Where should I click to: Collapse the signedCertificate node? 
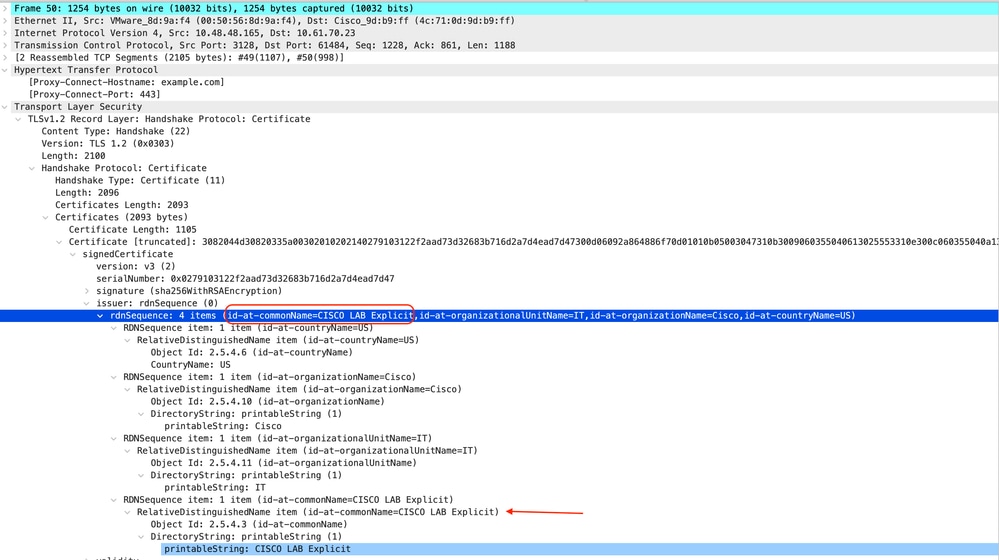click(73, 254)
